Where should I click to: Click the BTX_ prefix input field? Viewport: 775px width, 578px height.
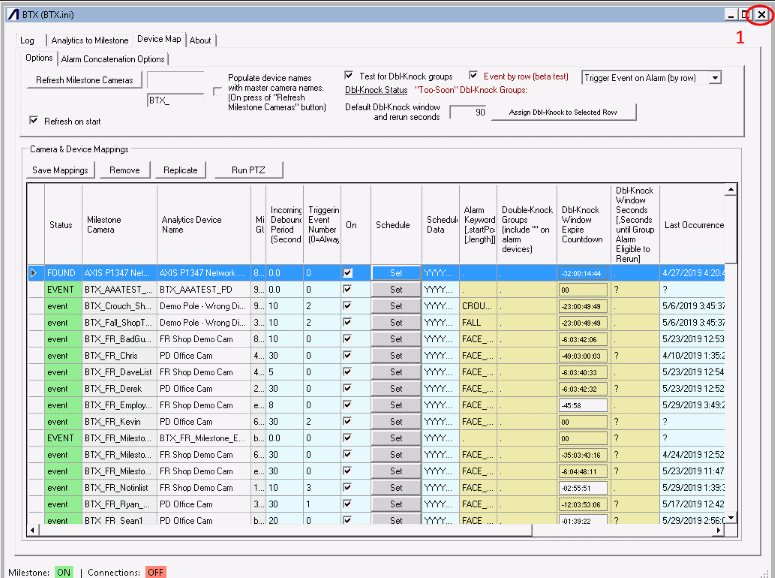[x=175, y=100]
